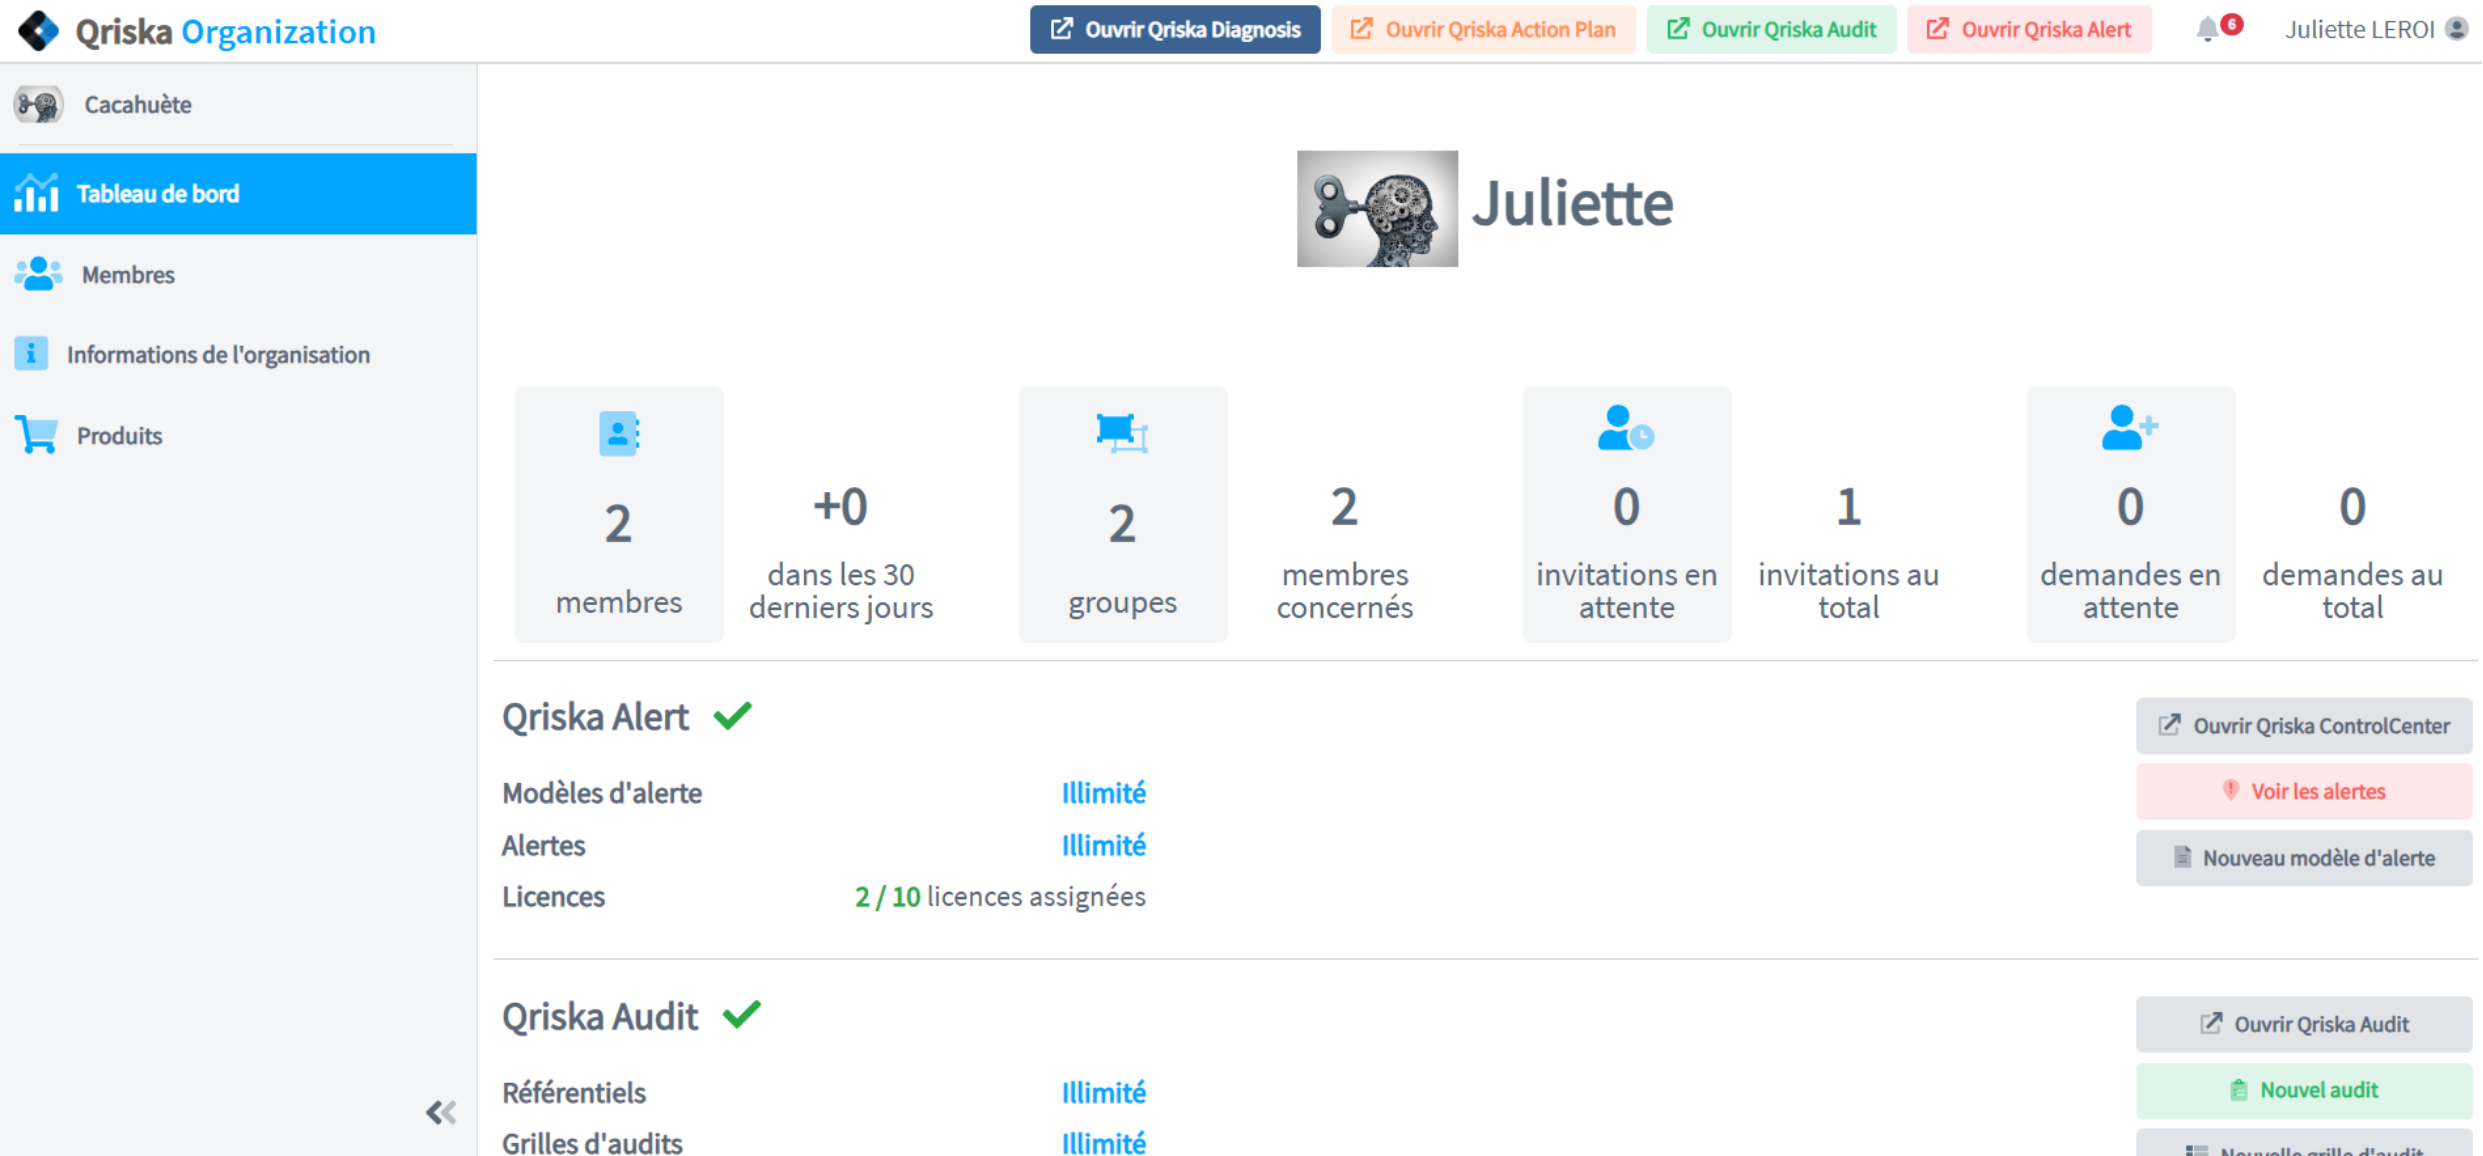Open the notifications bell icon
Image resolution: width=2483 pixels, height=1156 pixels.
2207,30
